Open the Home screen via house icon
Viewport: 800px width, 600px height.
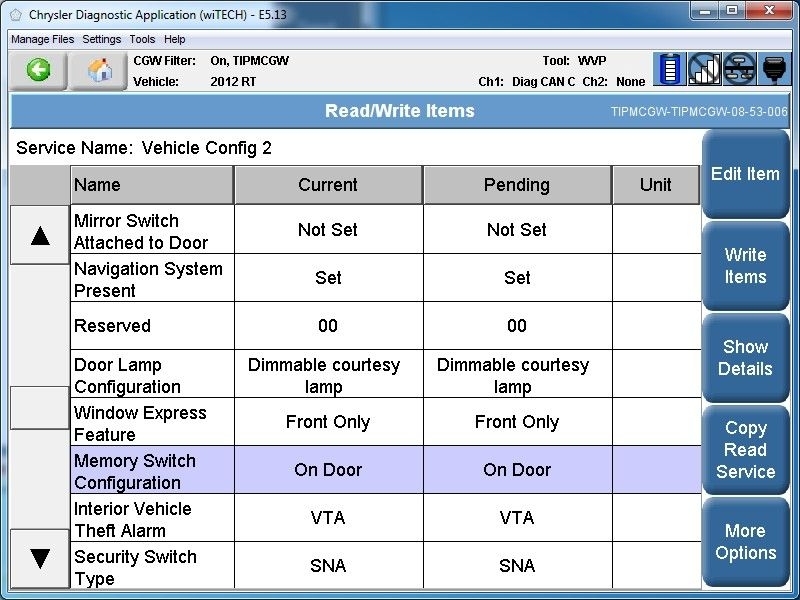click(x=98, y=70)
